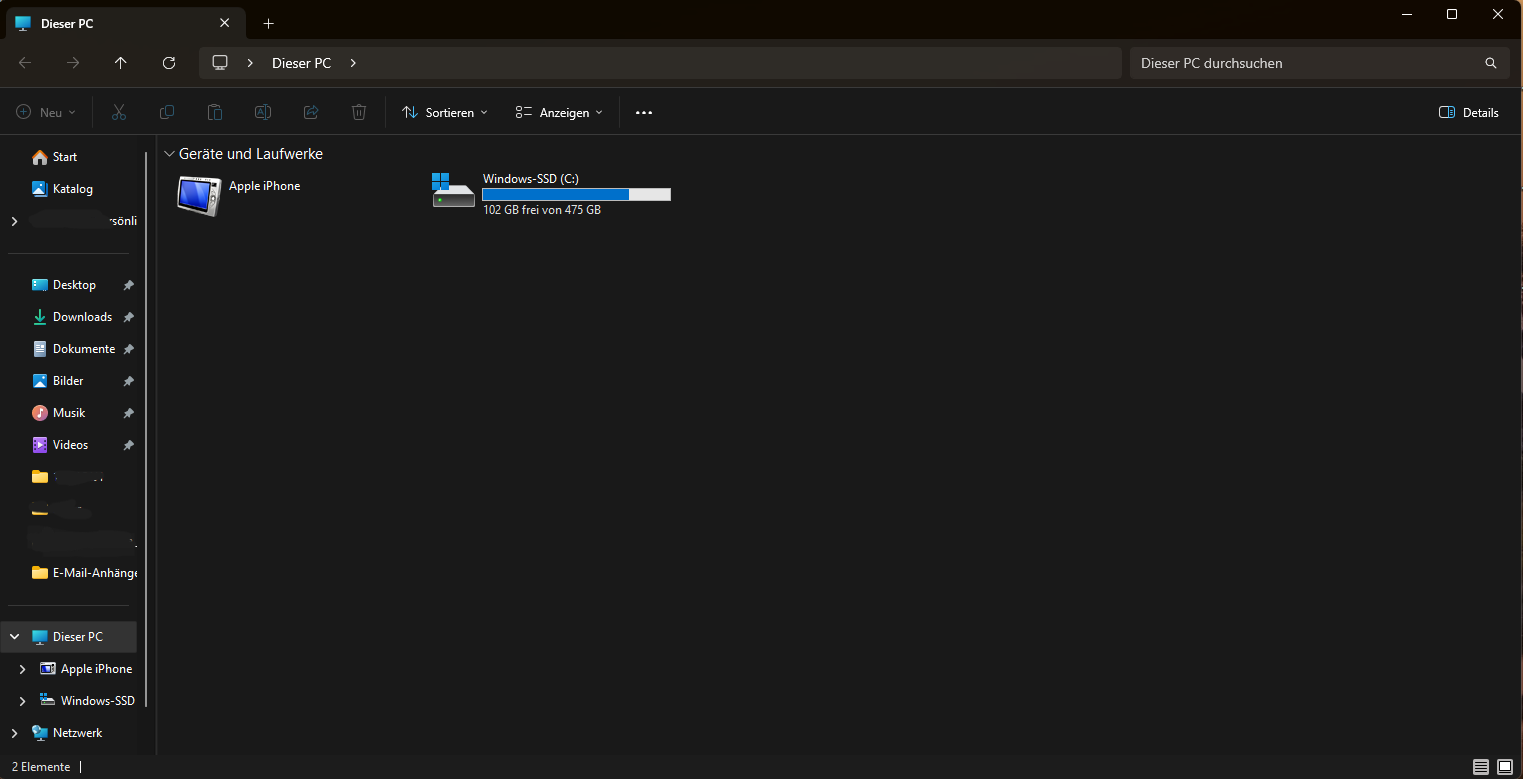Switch to large thumbnails view in status bar
The height and width of the screenshot is (779, 1523).
(x=1505, y=767)
